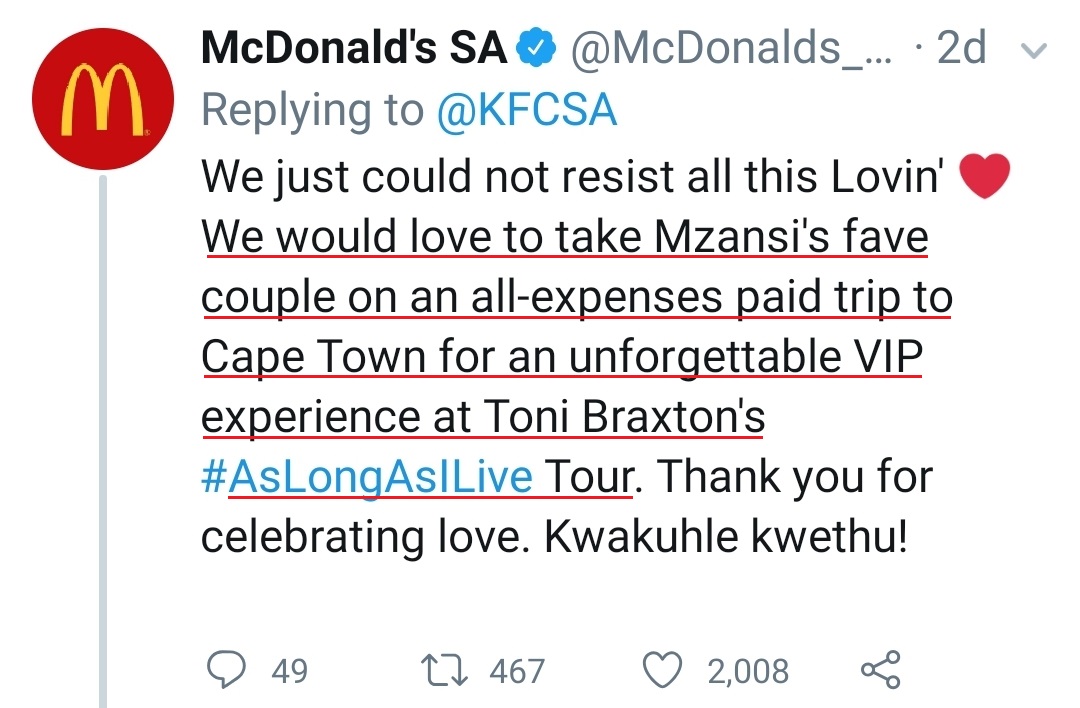The height and width of the screenshot is (708, 1080).
Task: Open the @KFCSA mention link
Action: [526, 110]
